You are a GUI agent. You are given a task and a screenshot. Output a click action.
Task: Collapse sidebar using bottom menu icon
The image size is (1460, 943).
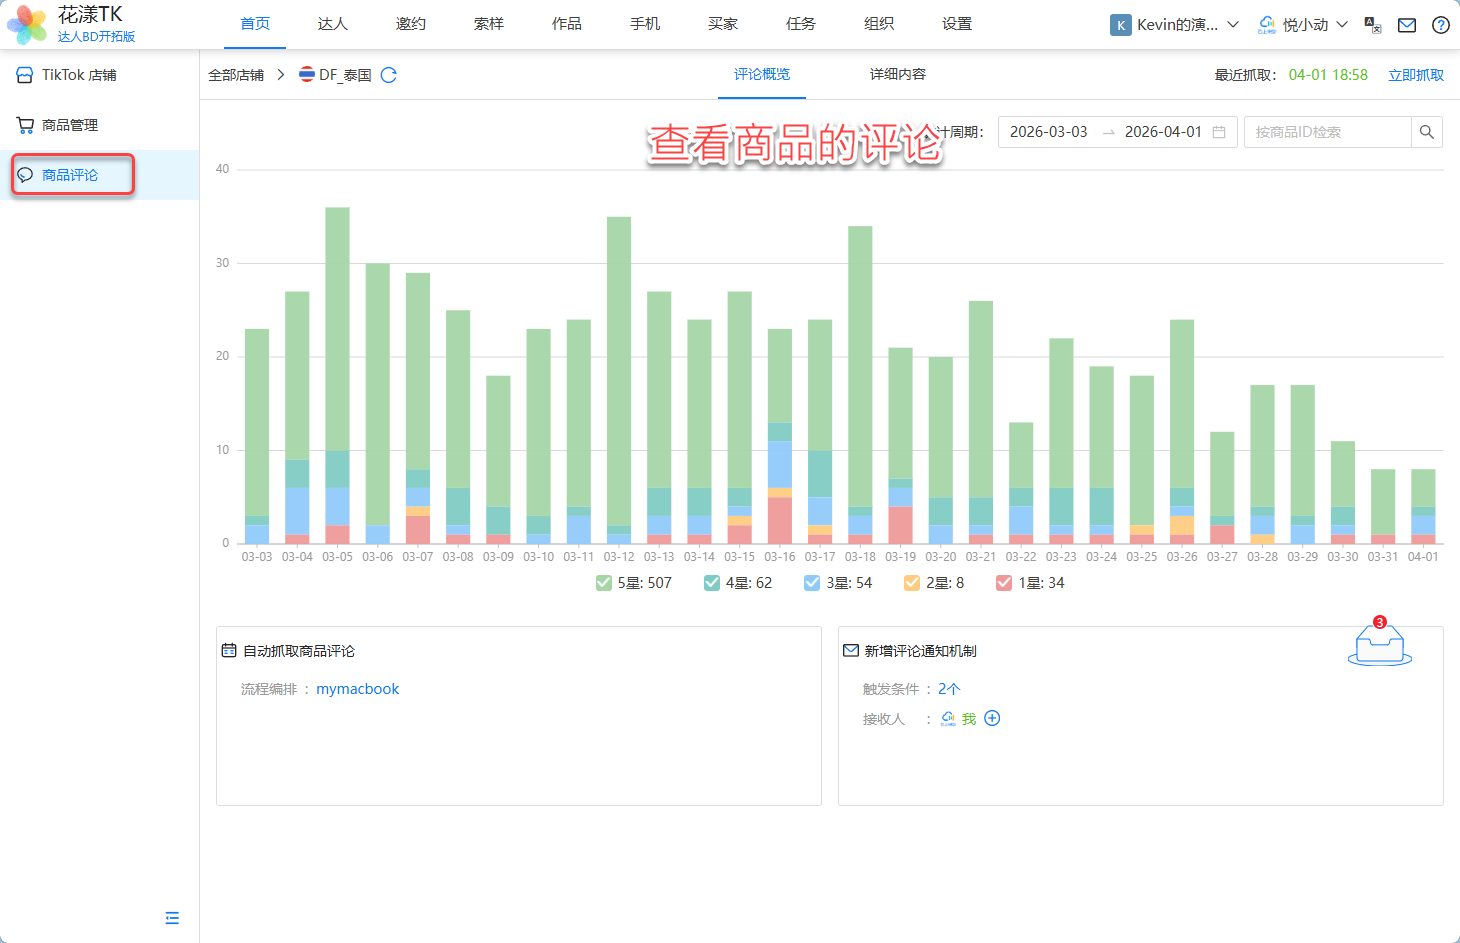(x=172, y=918)
